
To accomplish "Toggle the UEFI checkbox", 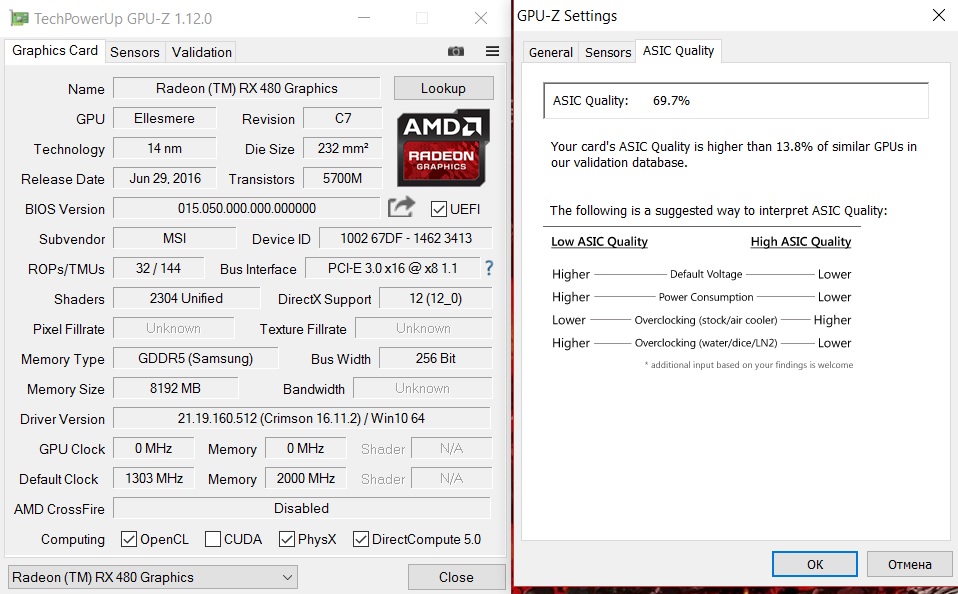I will click(x=439, y=209).
